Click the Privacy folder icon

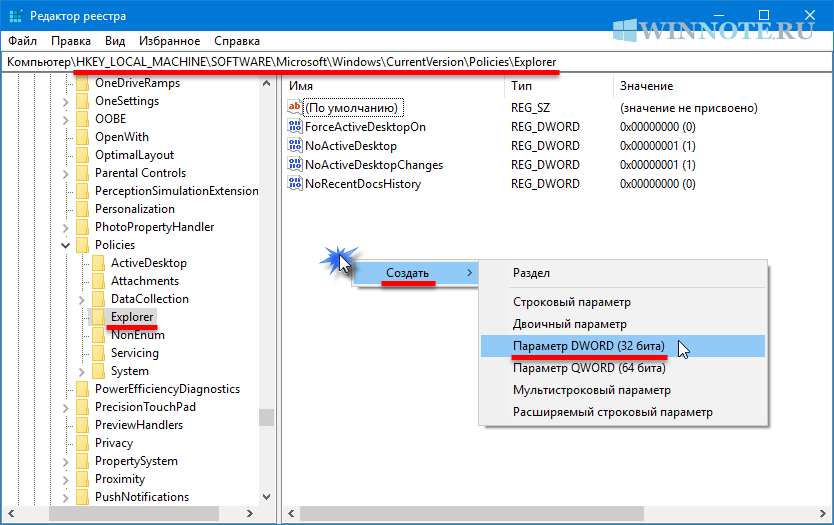(x=82, y=443)
